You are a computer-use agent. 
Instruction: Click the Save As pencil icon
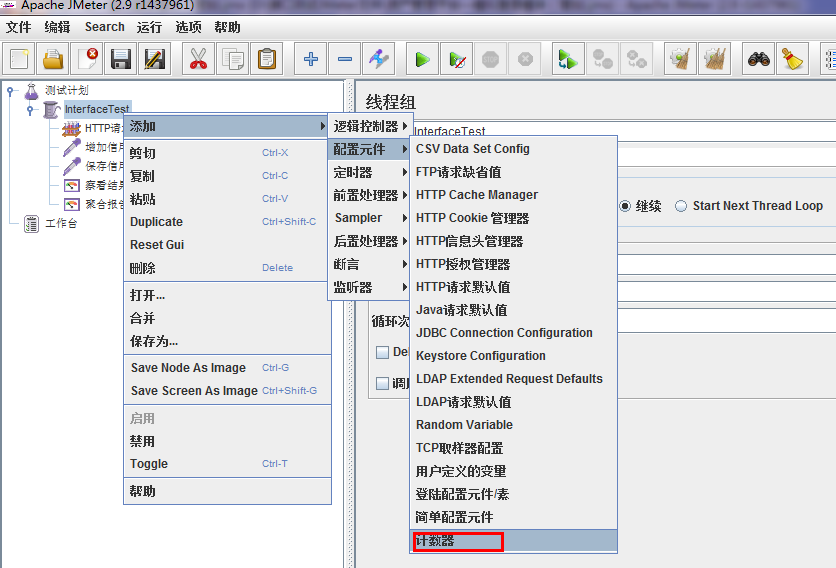(155, 59)
